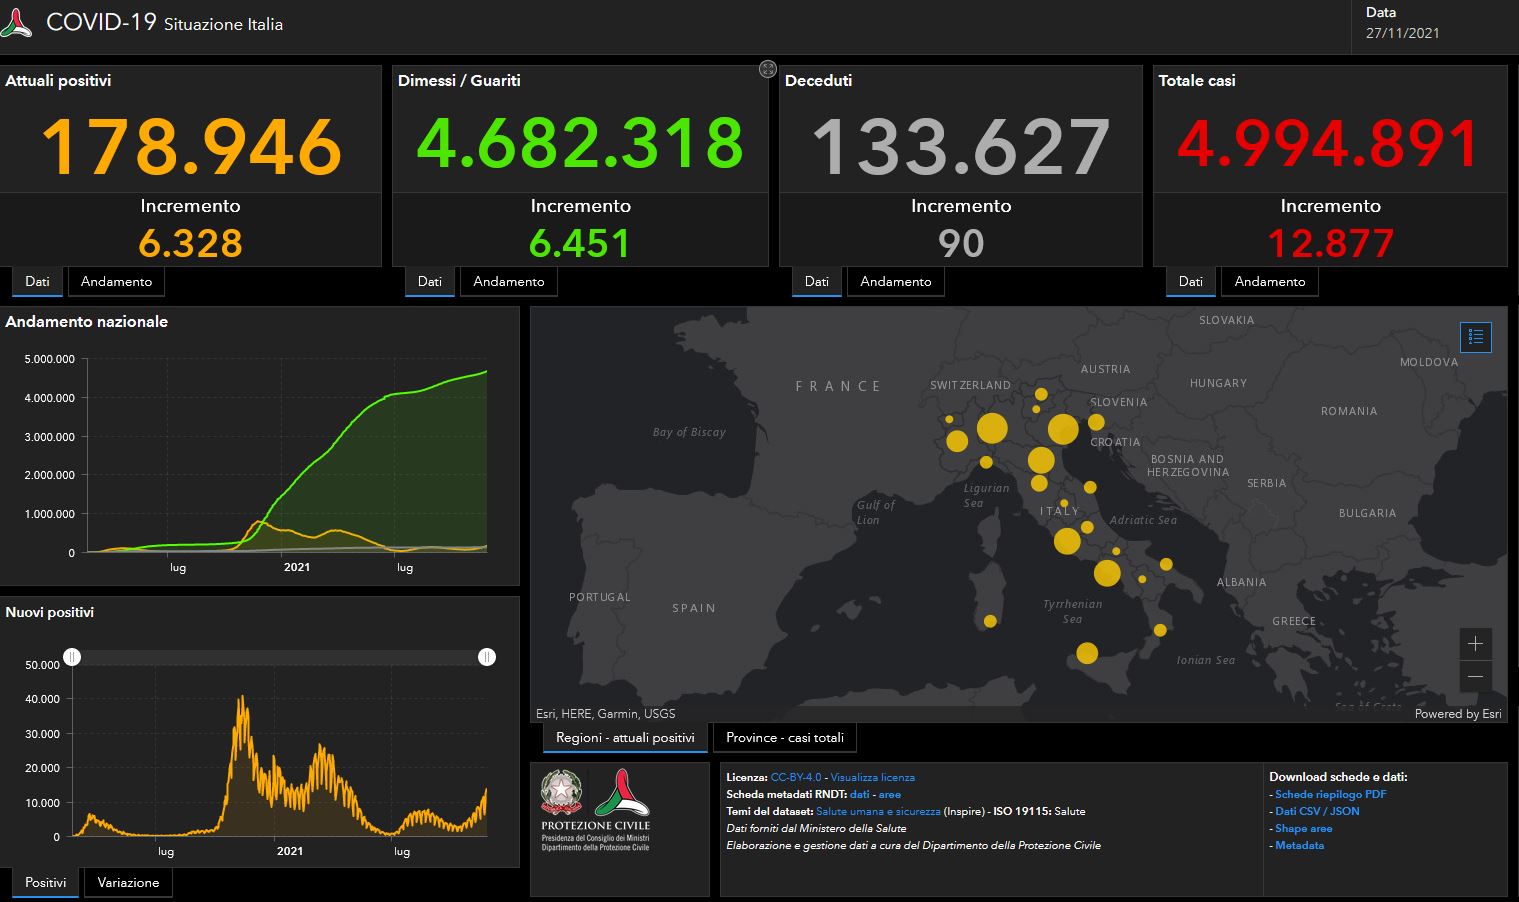The width and height of the screenshot is (1519, 902).
Task: Switch to Andamento tab under Attuali positivi
Action: [x=116, y=282]
